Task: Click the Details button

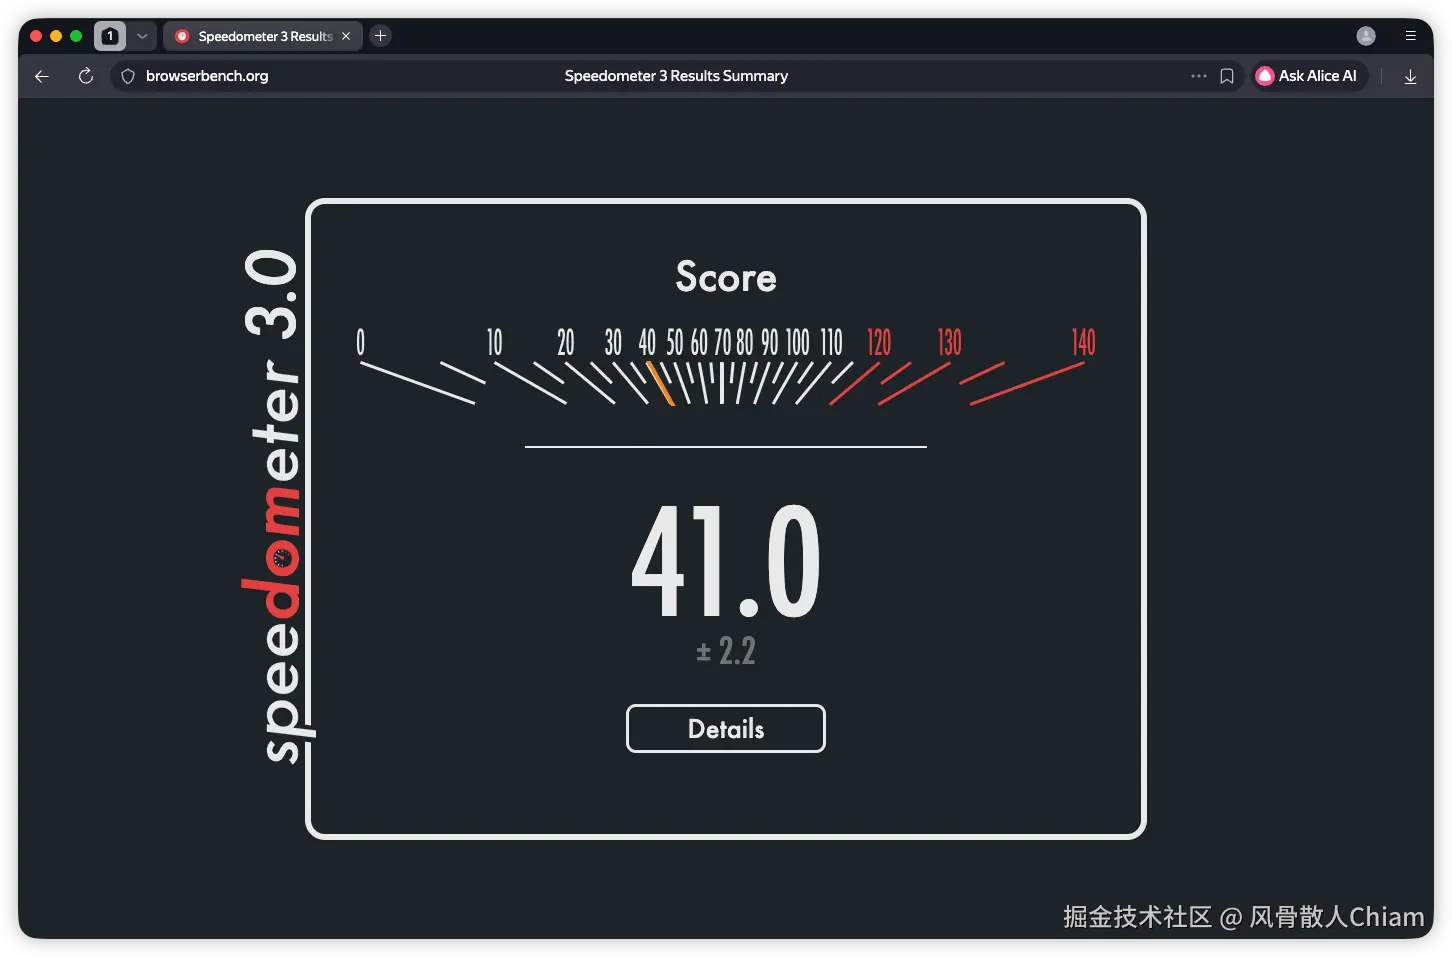Action: click(726, 729)
